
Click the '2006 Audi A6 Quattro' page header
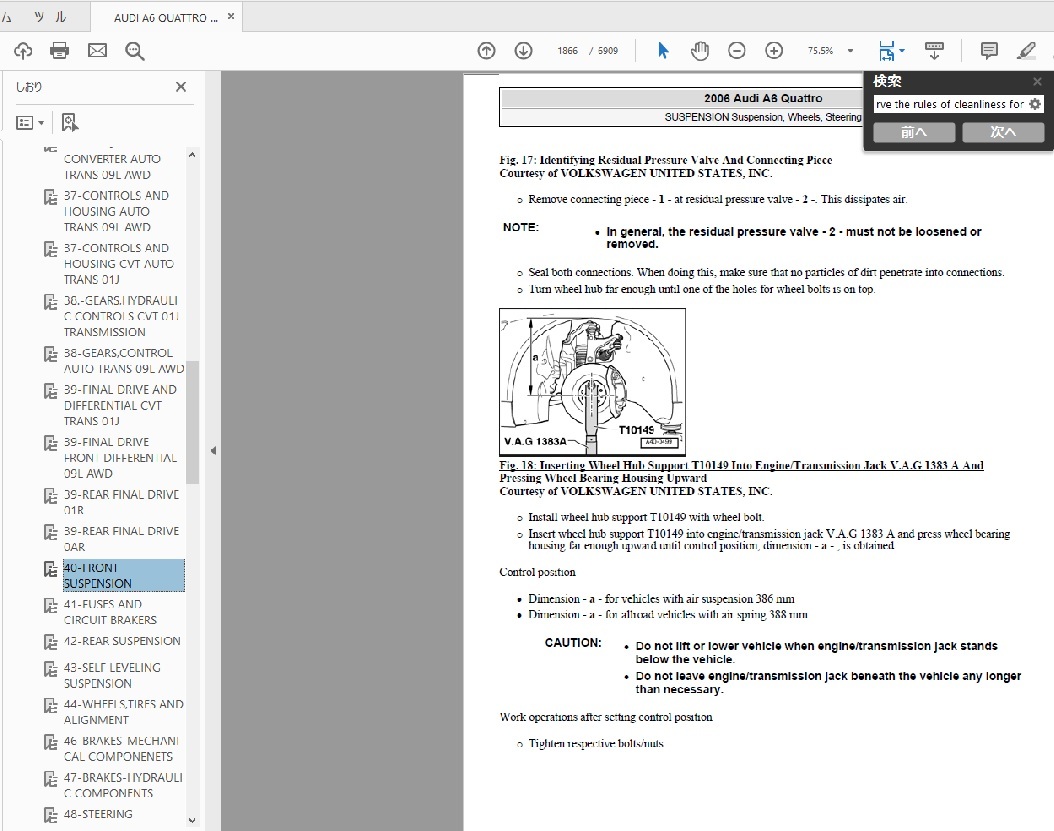(x=763, y=98)
